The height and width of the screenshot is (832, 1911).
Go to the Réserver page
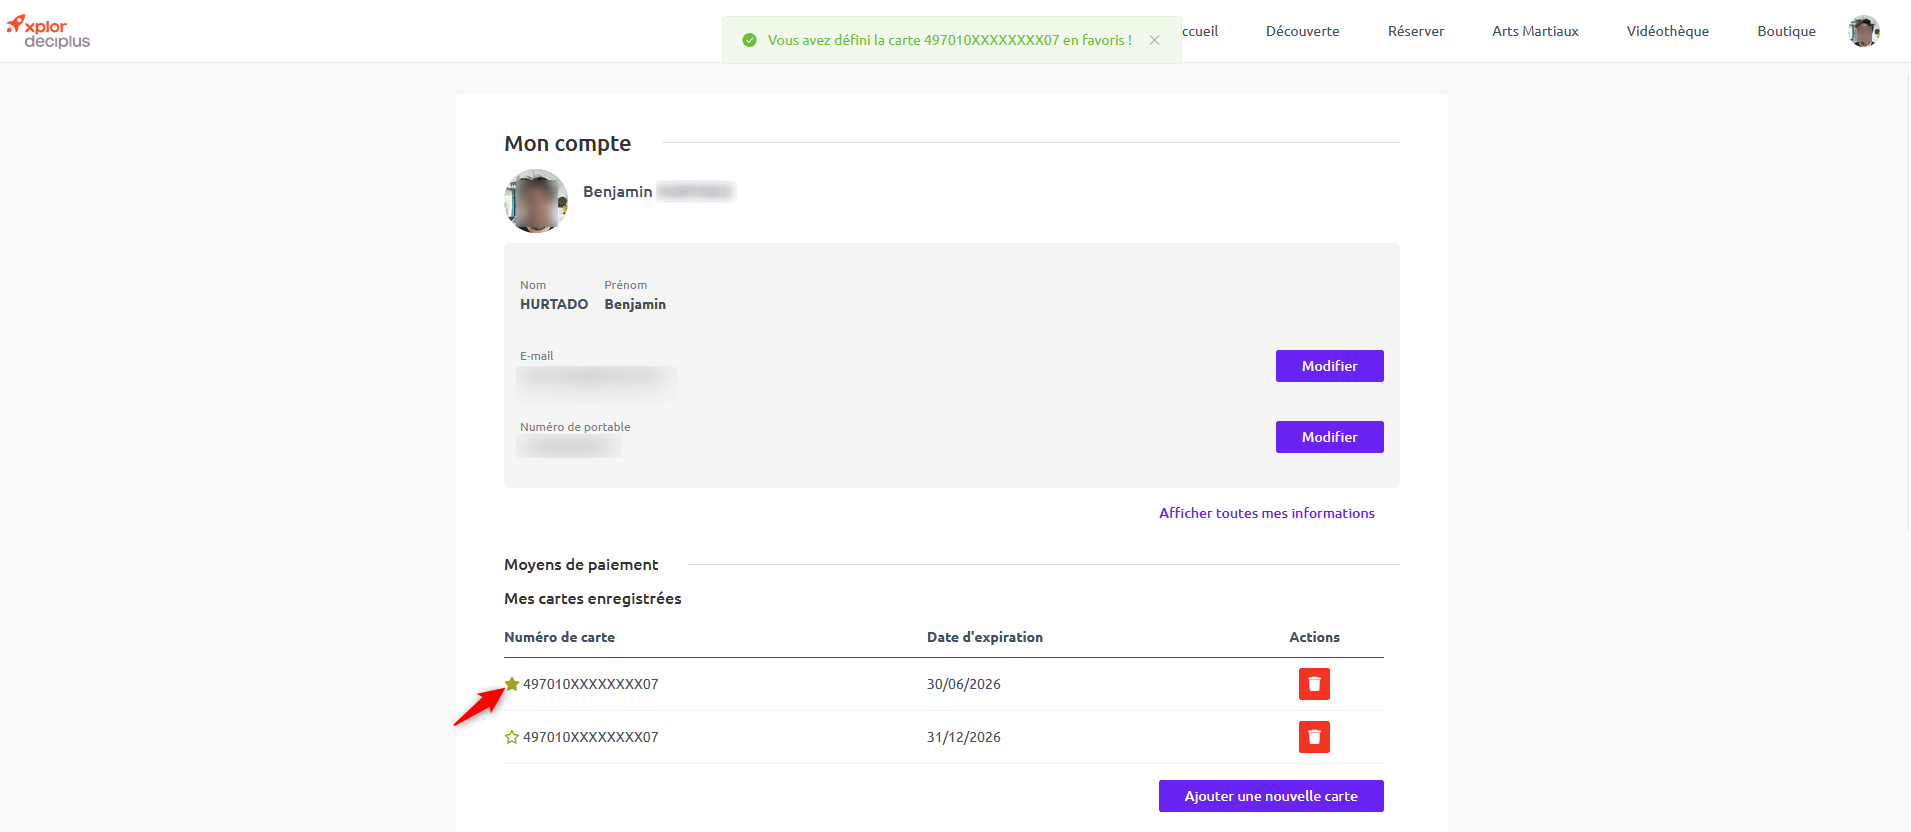(1415, 31)
